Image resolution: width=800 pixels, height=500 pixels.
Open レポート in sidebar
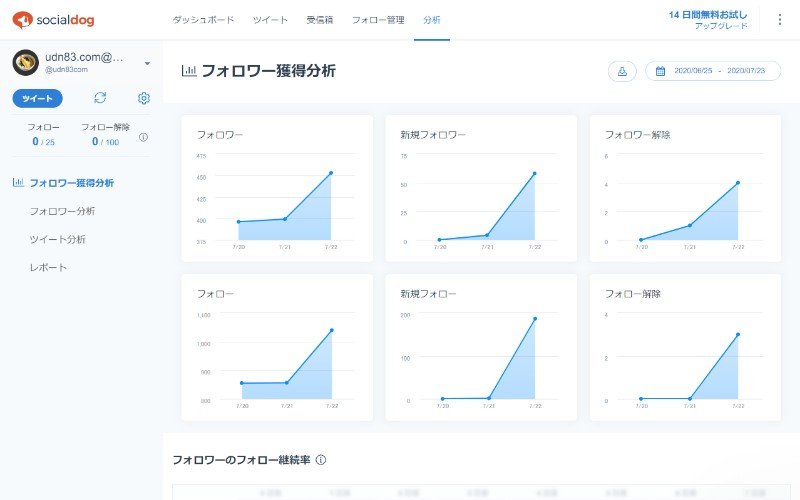pos(48,267)
